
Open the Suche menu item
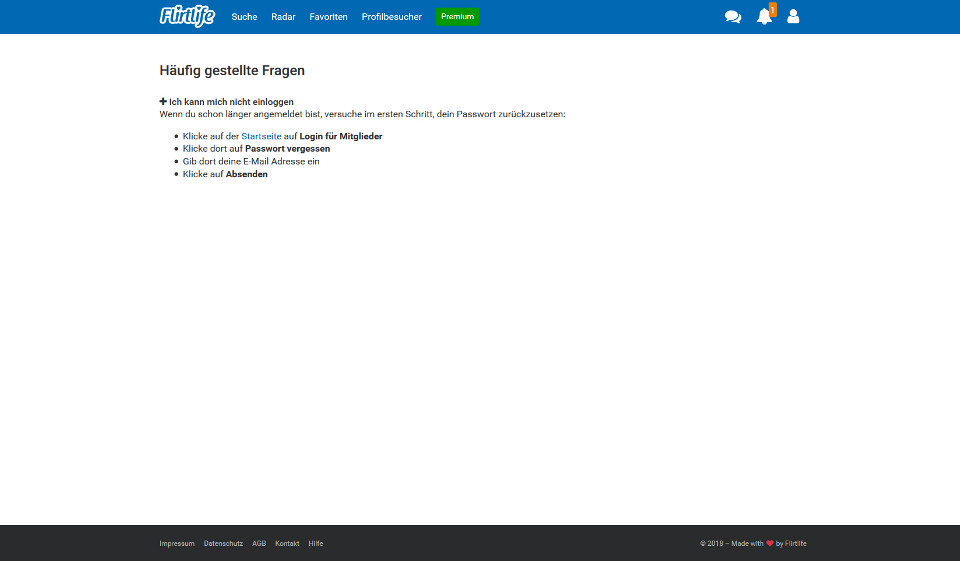[x=244, y=17]
